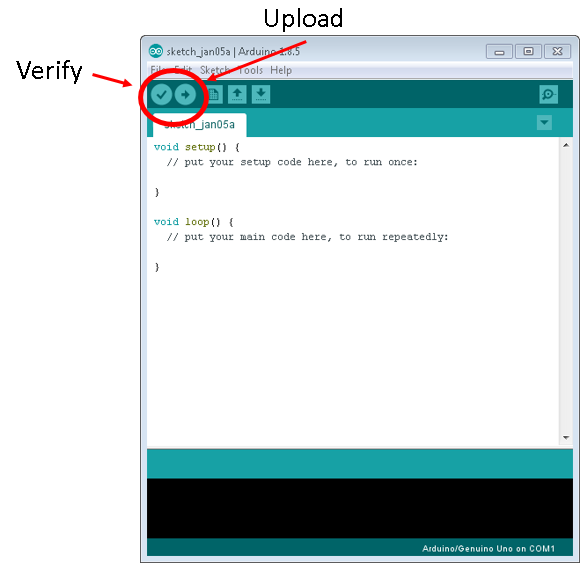Viewport: 581px width, 565px height.
Task: Open the Sketch menu
Action: coord(215,70)
